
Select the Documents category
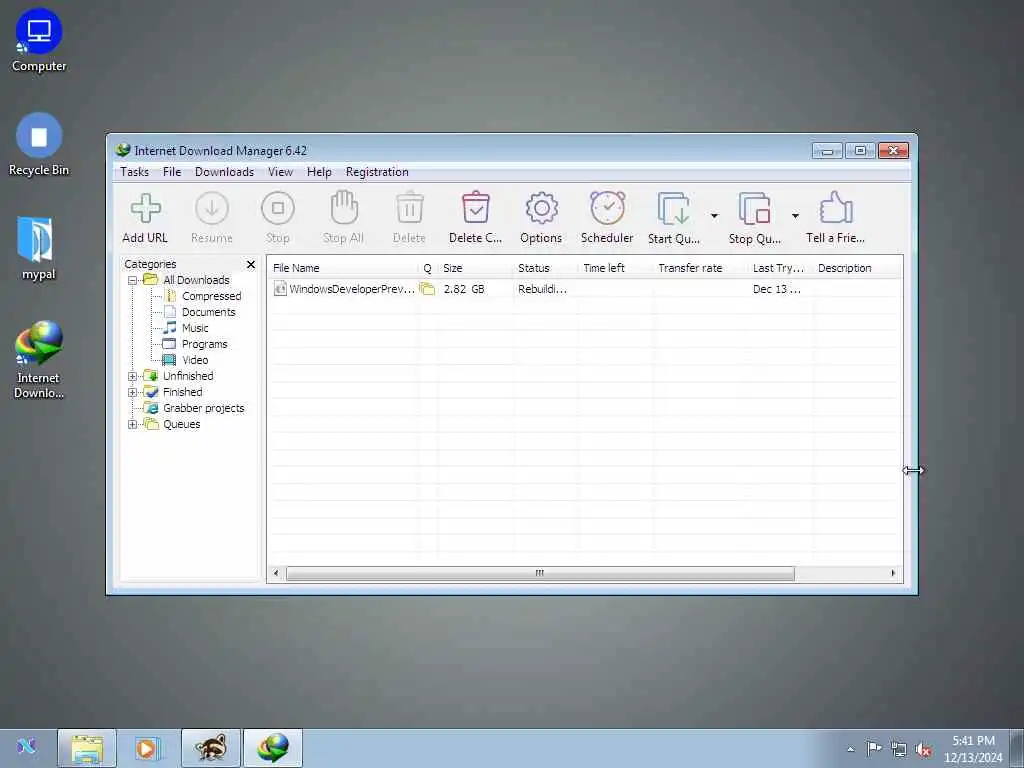pyautogui.click(x=208, y=312)
